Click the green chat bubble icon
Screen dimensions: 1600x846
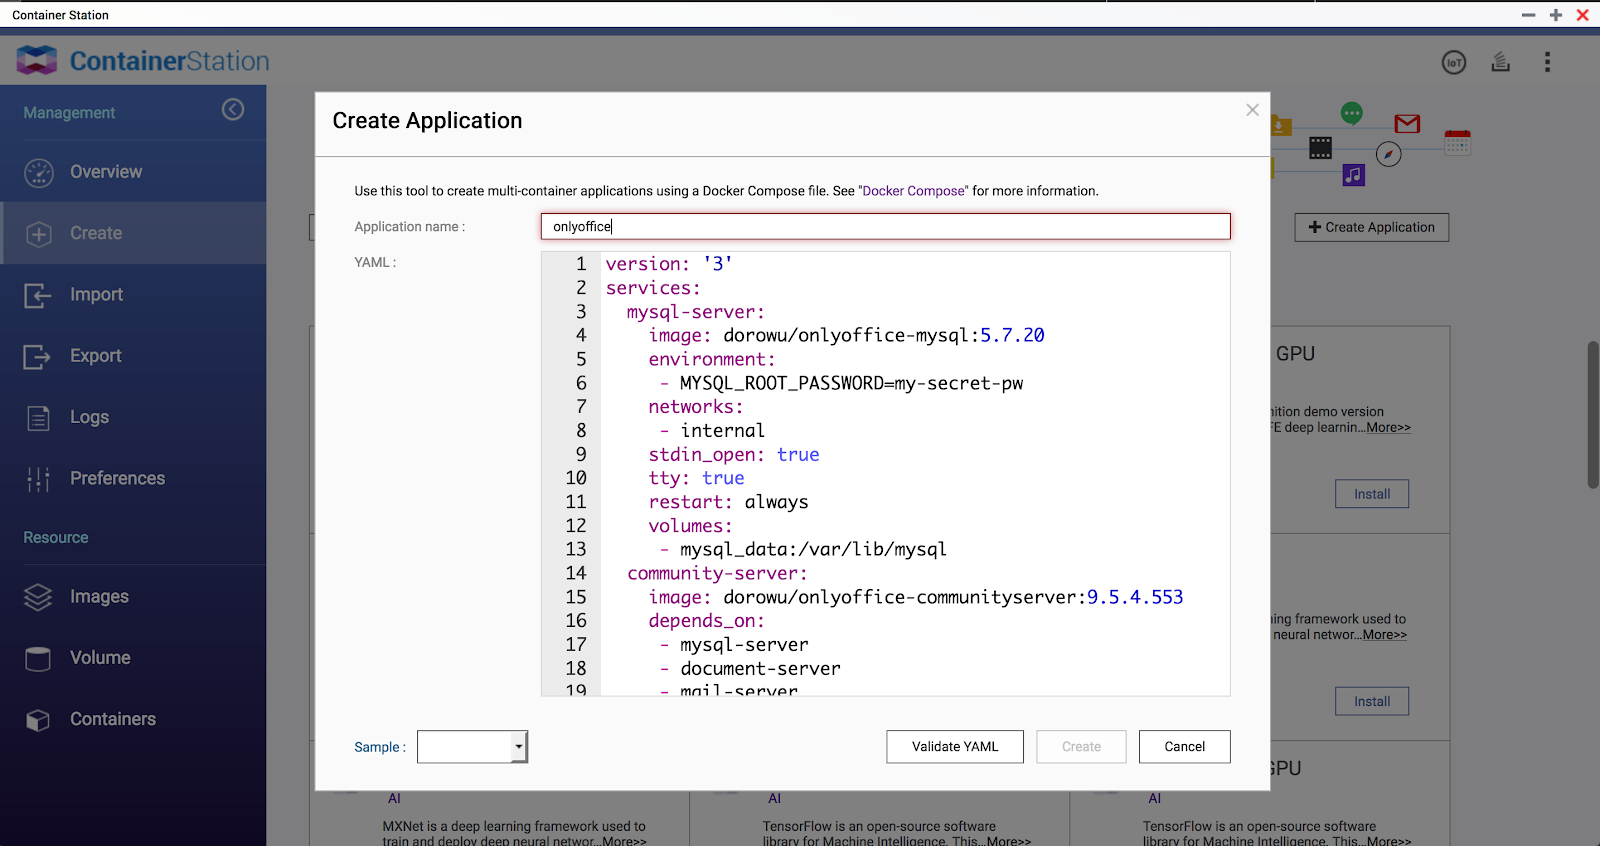[x=1352, y=113]
